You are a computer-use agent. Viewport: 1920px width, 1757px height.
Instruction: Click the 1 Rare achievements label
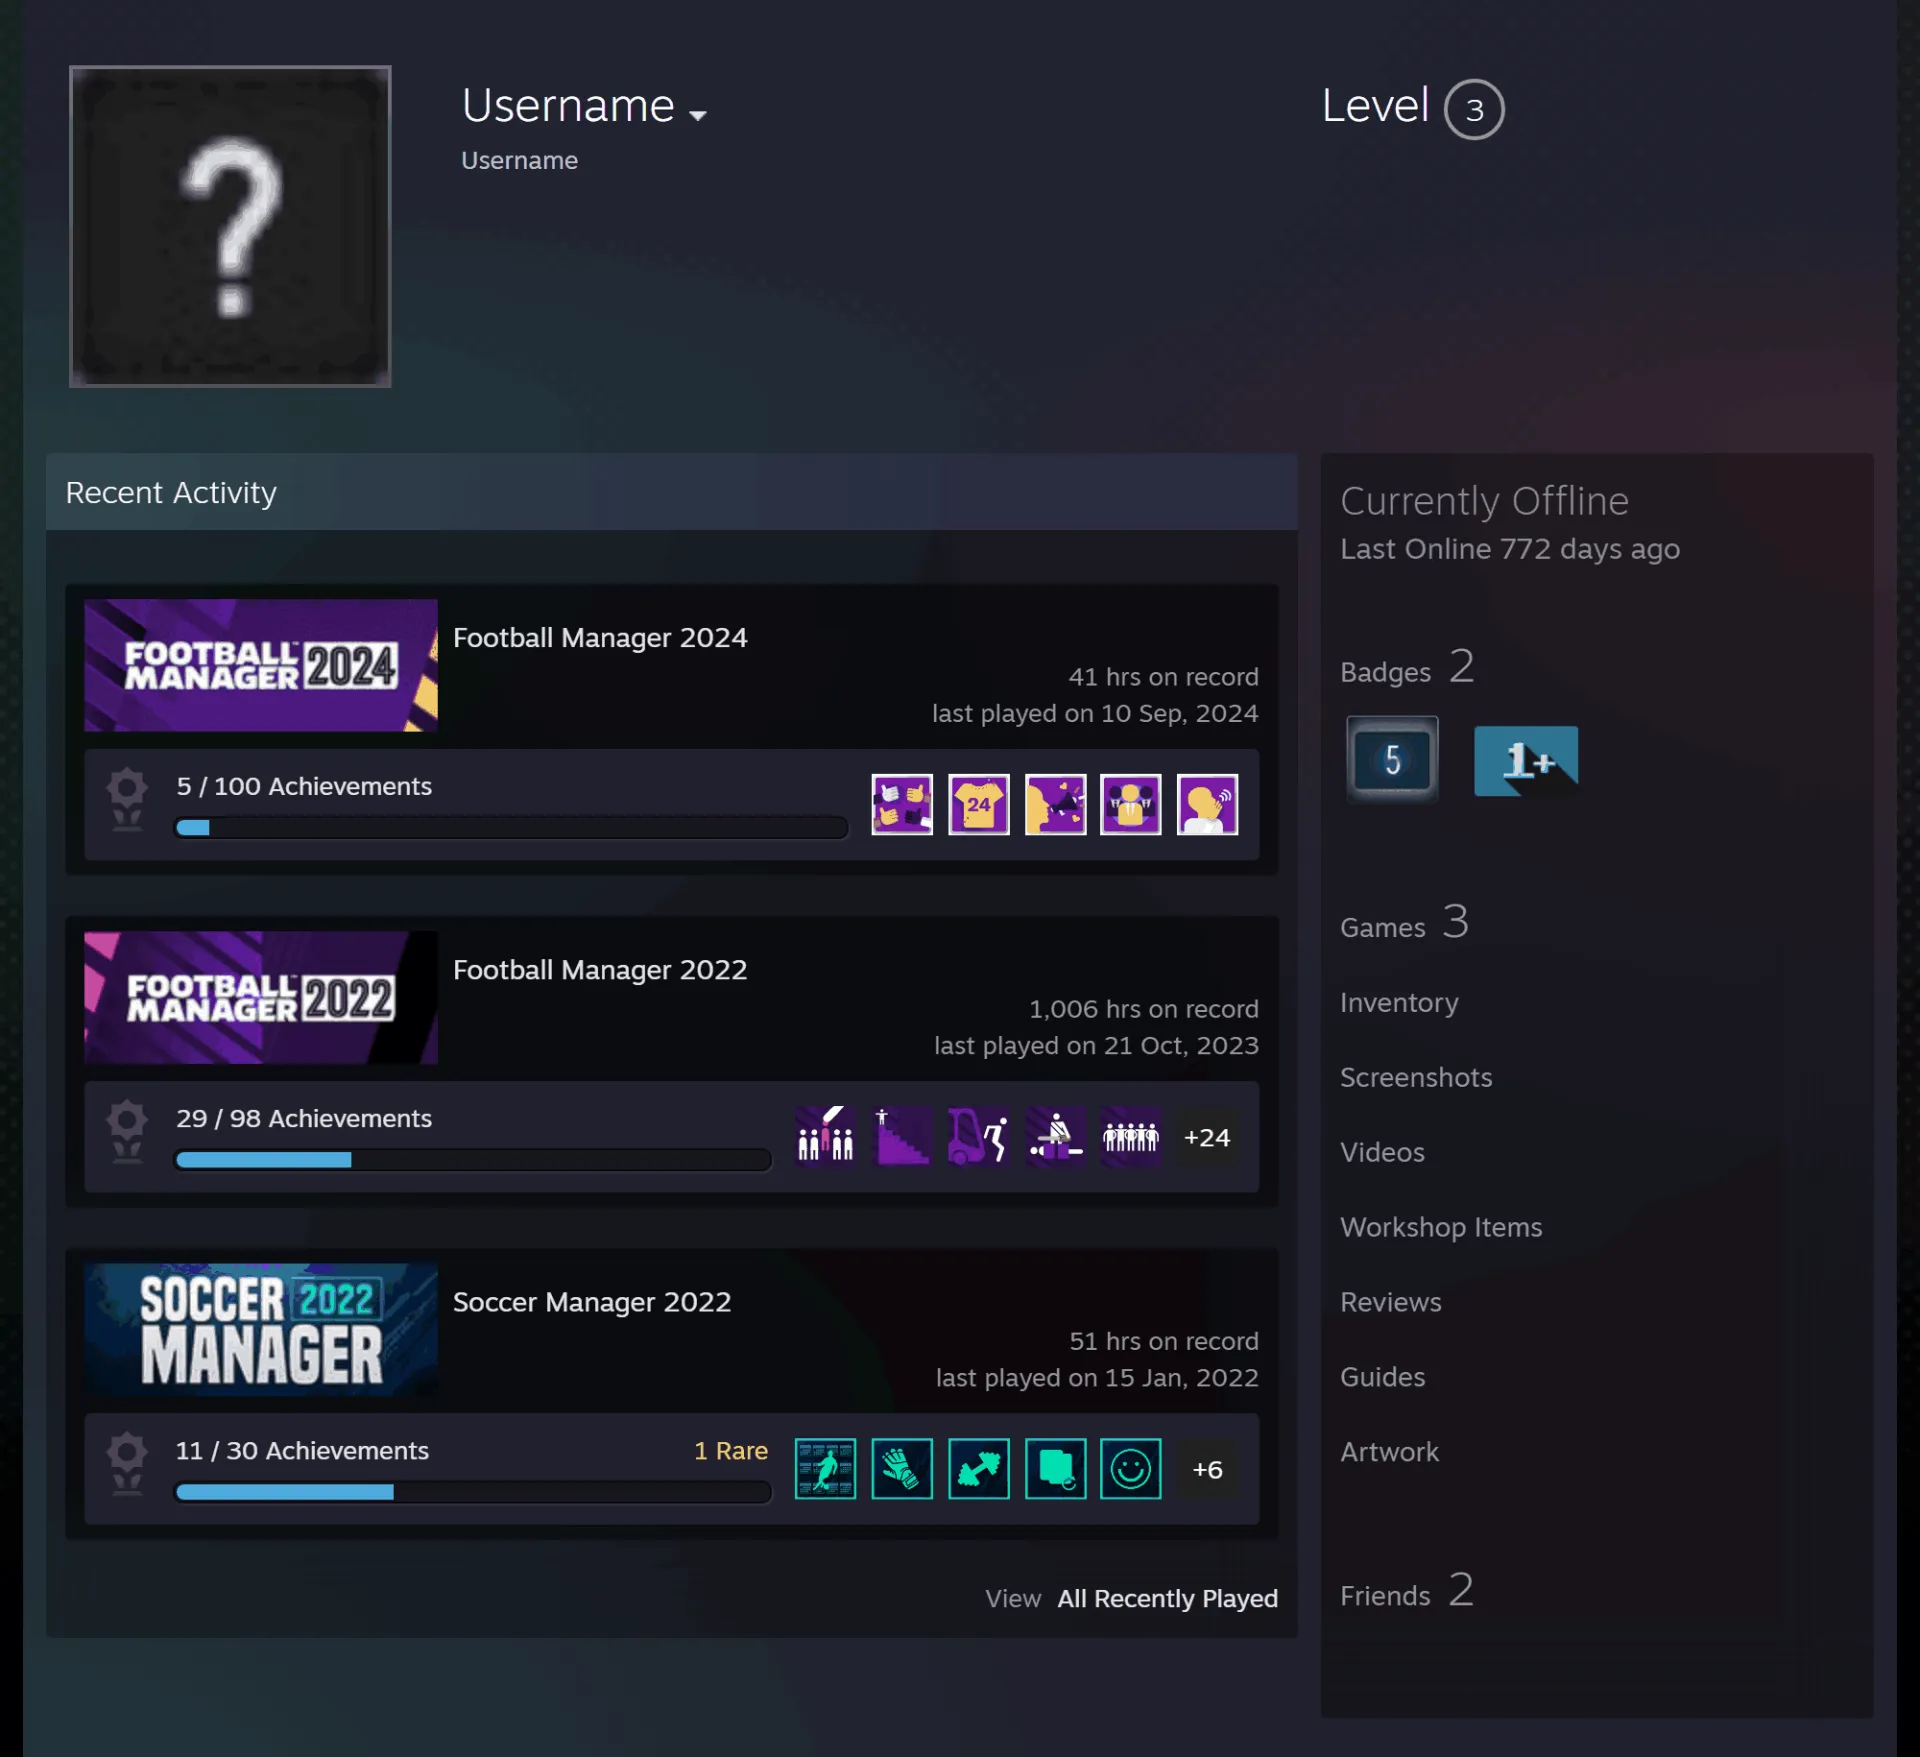[731, 1450]
